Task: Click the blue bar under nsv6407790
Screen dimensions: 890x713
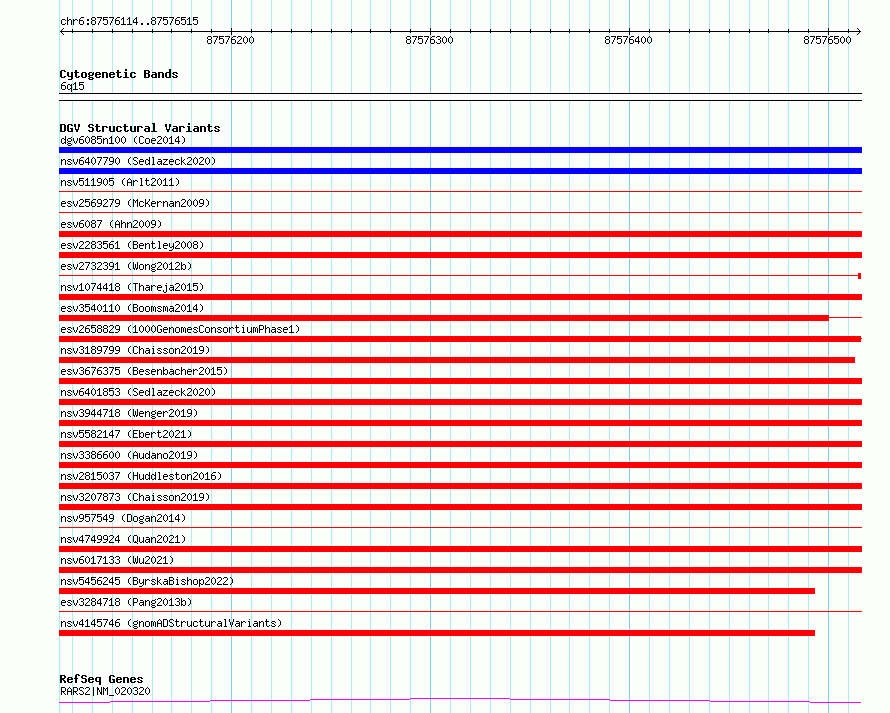Action: [x=460, y=171]
